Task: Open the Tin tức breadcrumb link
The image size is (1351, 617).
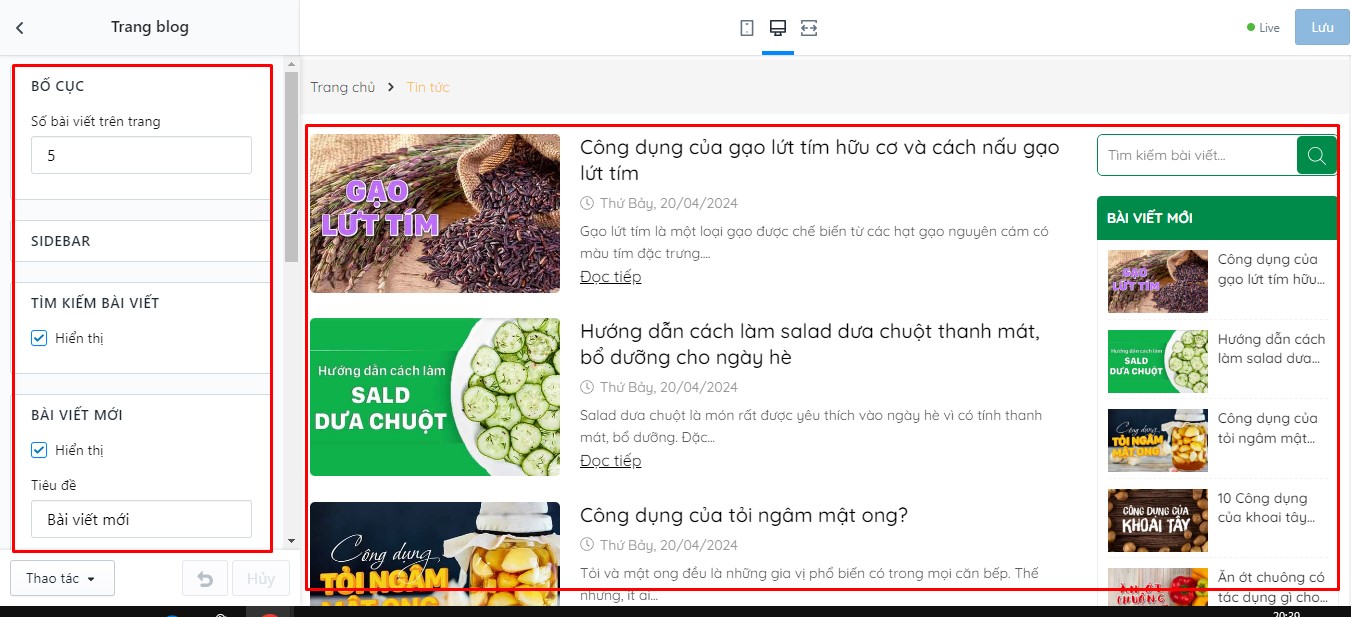Action: pos(428,87)
